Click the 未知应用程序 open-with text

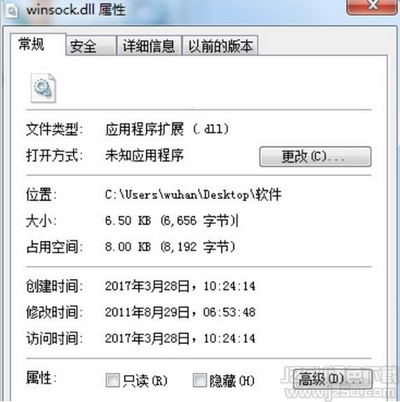point(144,155)
